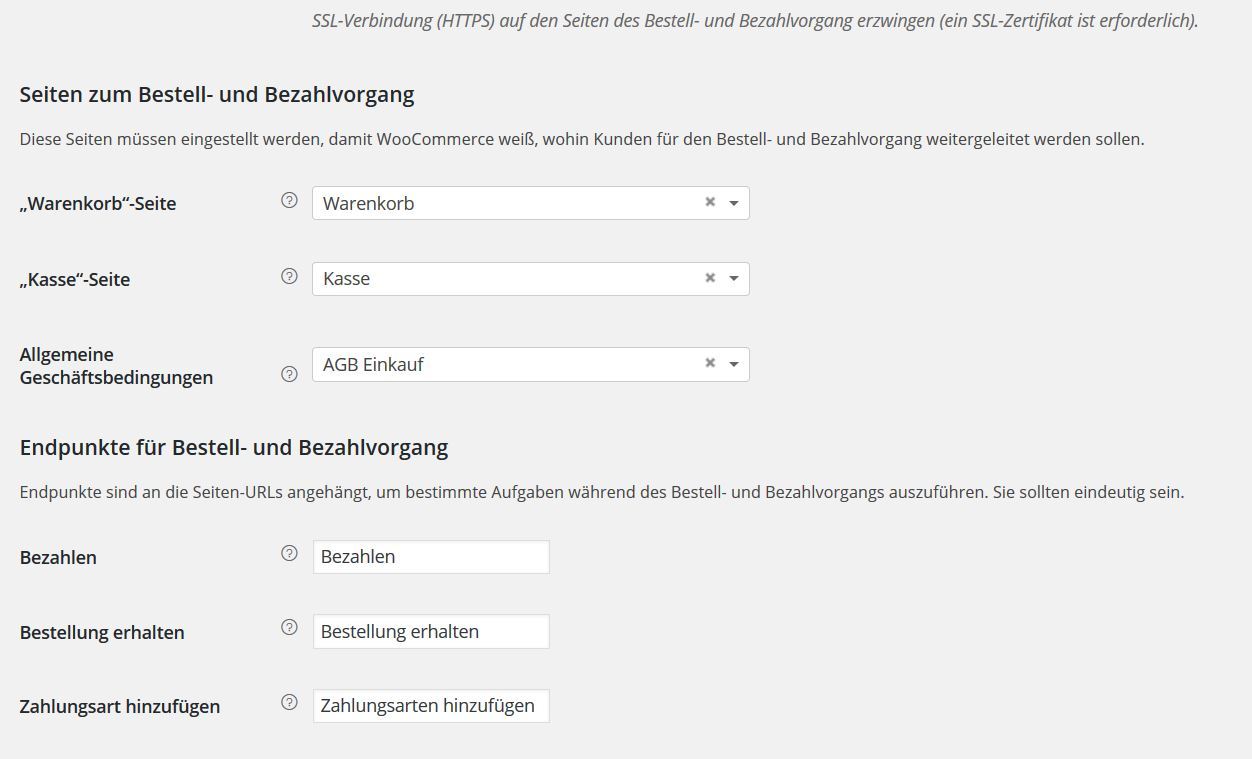Viewport: 1252px width, 759px height.
Task: Click into Bestellung erhalten endpoint field
Action: pos(431,631)
